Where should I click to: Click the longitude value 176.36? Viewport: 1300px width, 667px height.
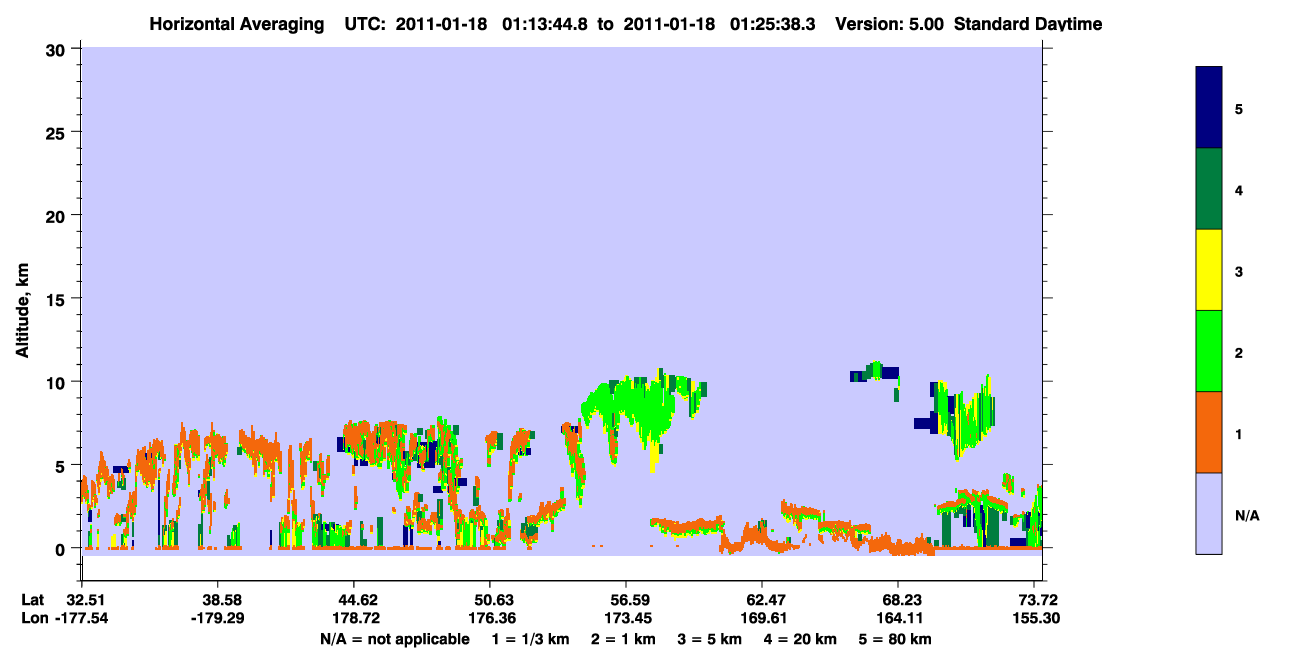[489, 619]
